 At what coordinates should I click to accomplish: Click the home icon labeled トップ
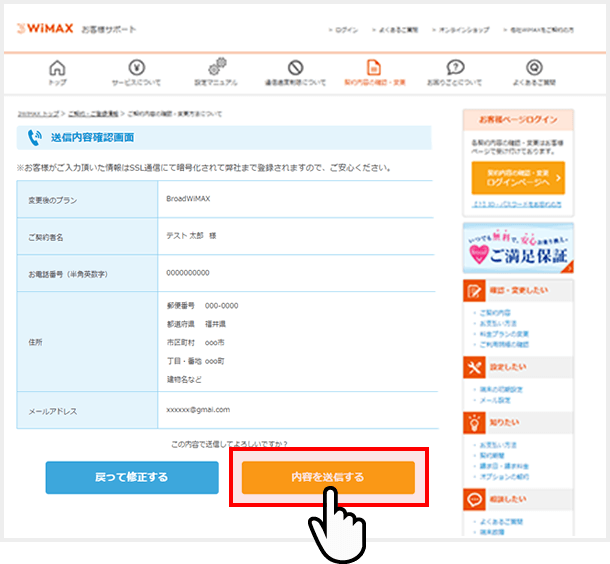[57, 69]
